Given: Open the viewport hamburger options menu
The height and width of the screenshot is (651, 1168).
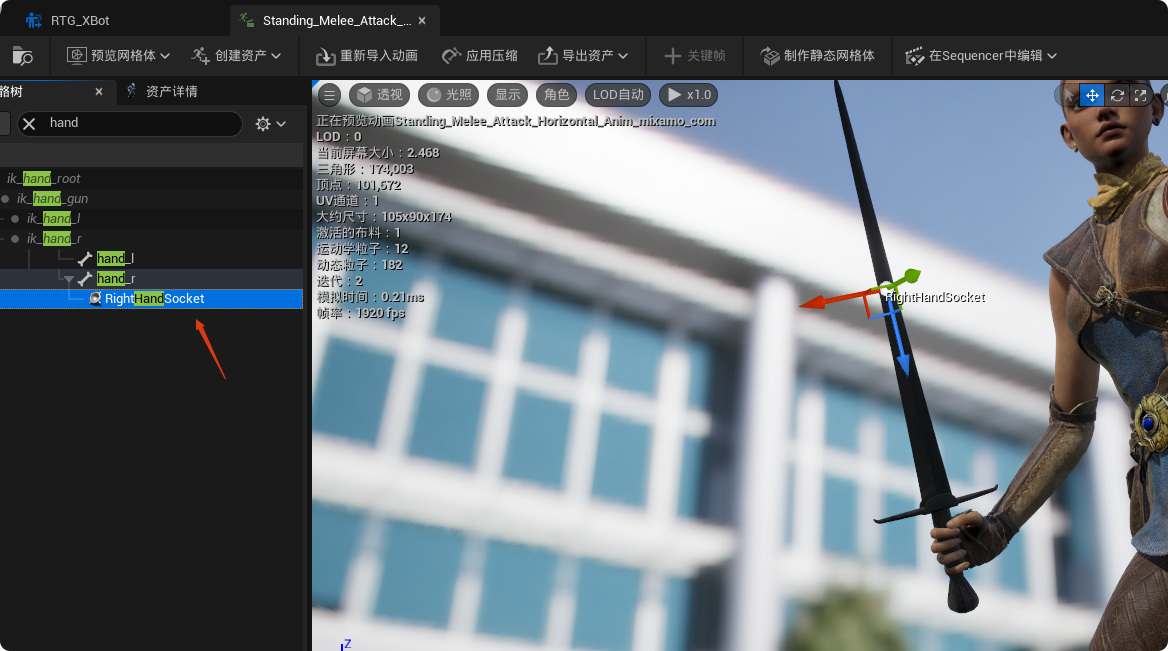Looking at the screenshot, I should pos(329,95).
